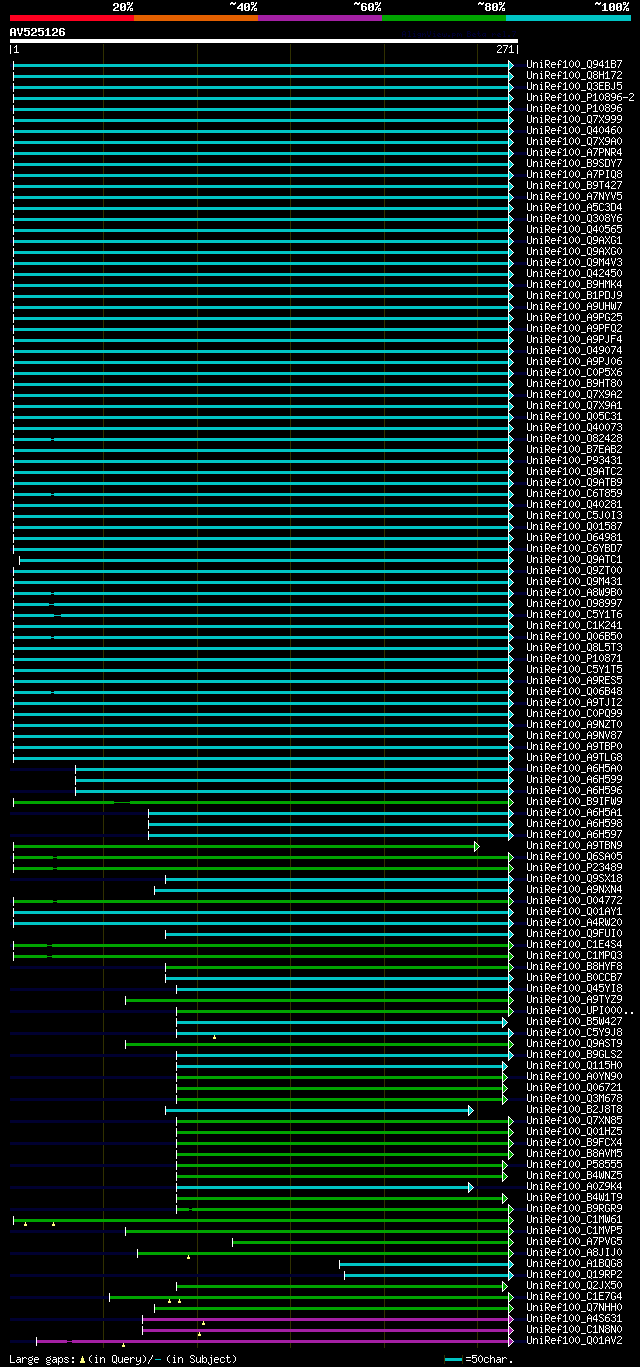Click the UniRef100_Q2JX50 entry
640x1367 pixels.
click(x=574, y=1285)
